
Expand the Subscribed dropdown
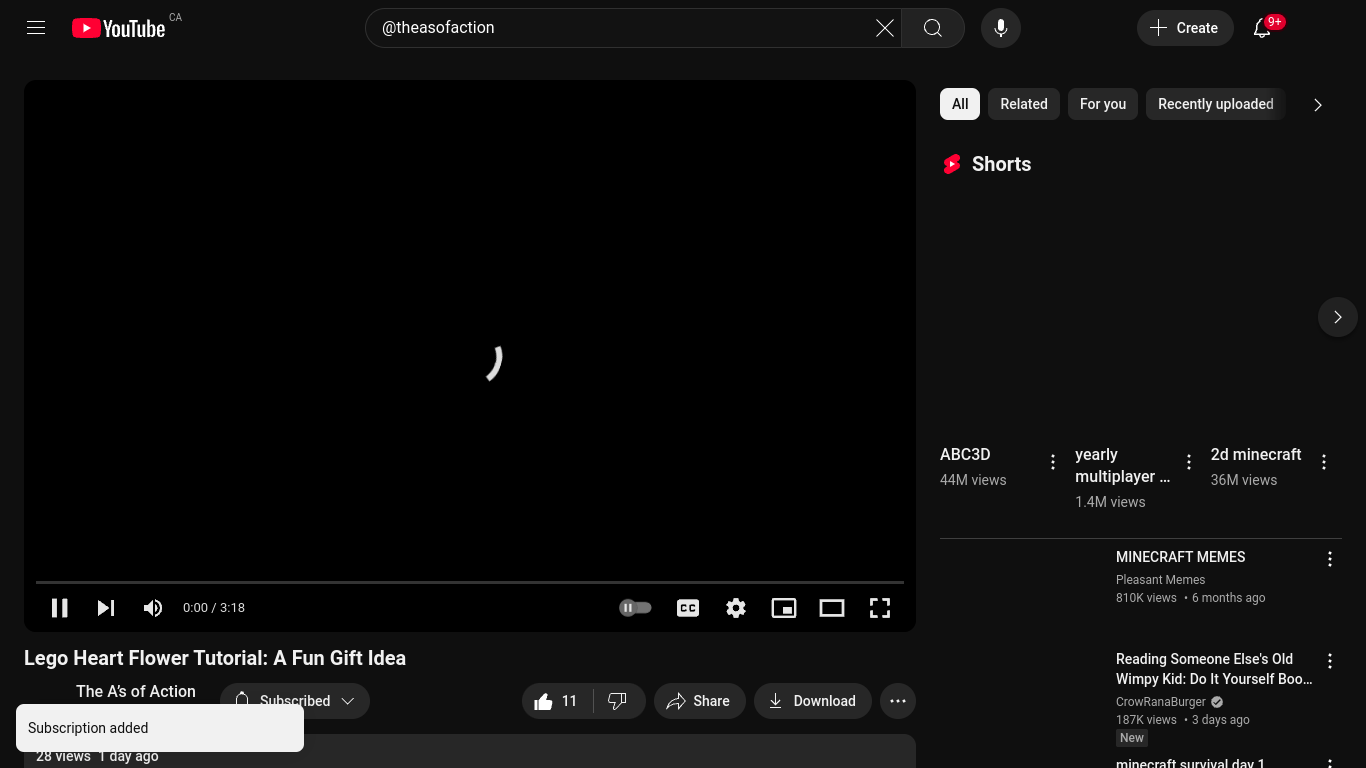295,701
